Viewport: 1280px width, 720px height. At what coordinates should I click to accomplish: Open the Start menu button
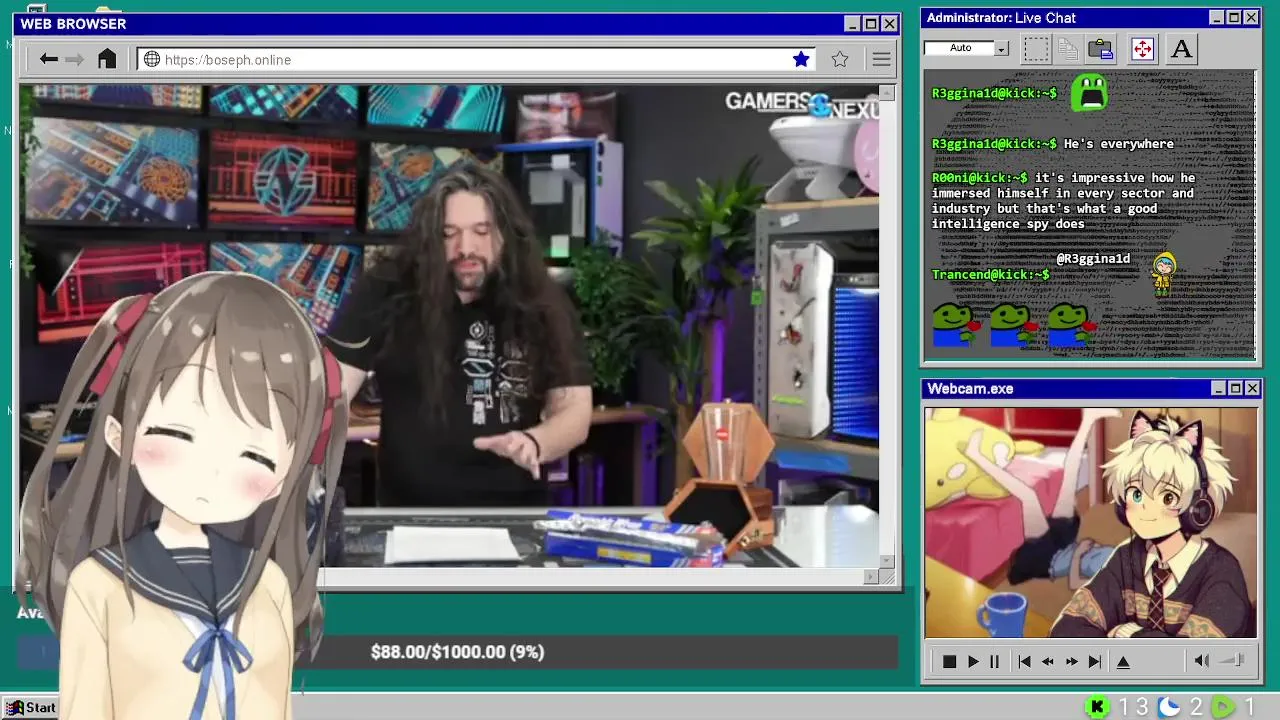coord(31,708)
